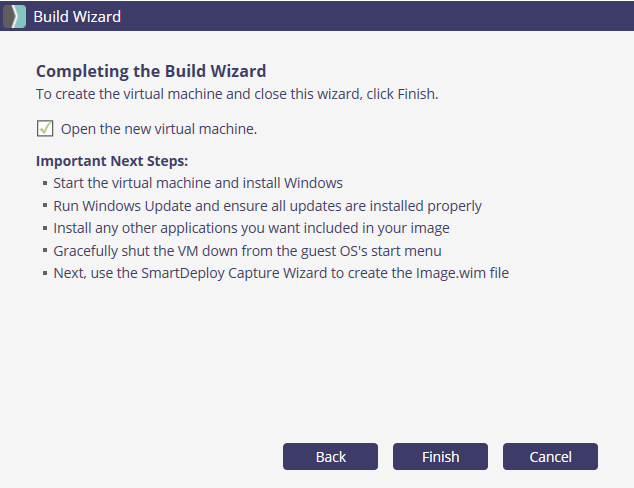This screenshot has width=634, height=488.
Task: Click the bullet marker before 'Install any other applications'
Action: pos(46,229)
